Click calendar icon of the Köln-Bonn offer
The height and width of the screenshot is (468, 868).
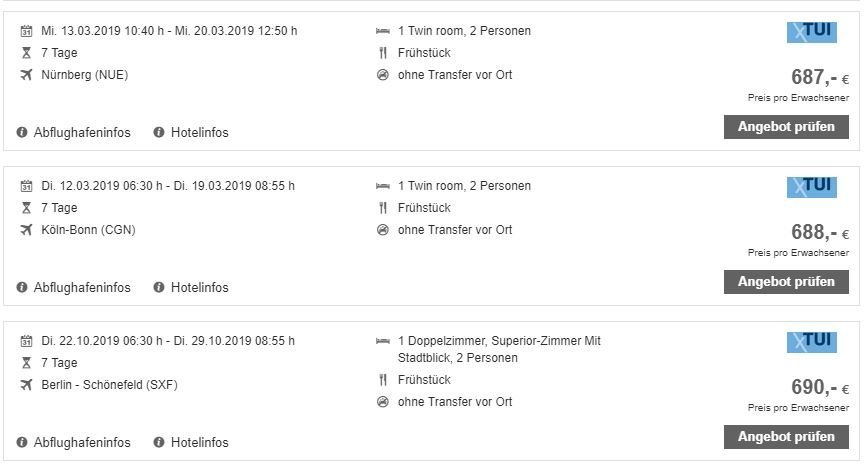click(x=26, y=186)
